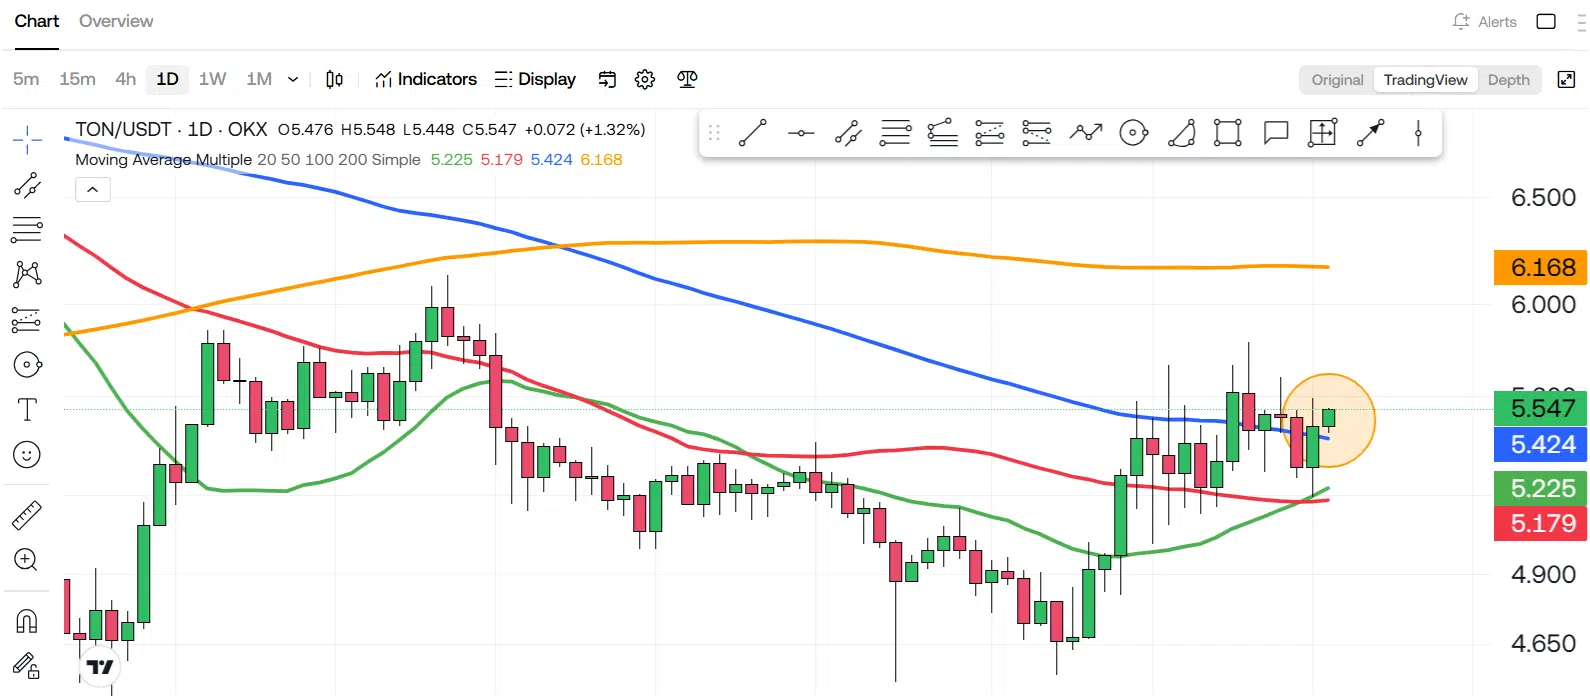Click the TradingView logo

click(100, 666)
